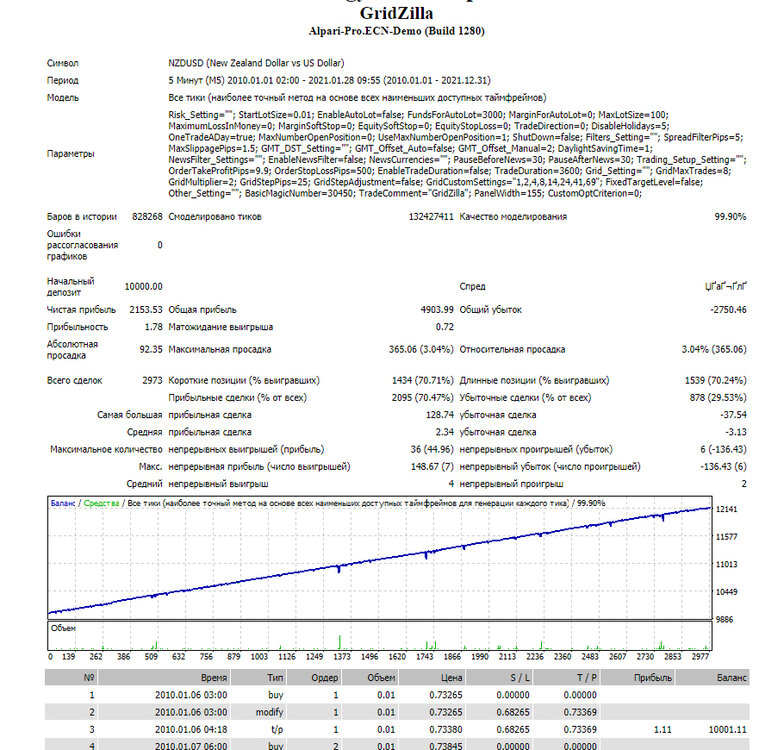
Task: Click the 't/p' type cell in row 3
Action: click(x=277, y=730)
